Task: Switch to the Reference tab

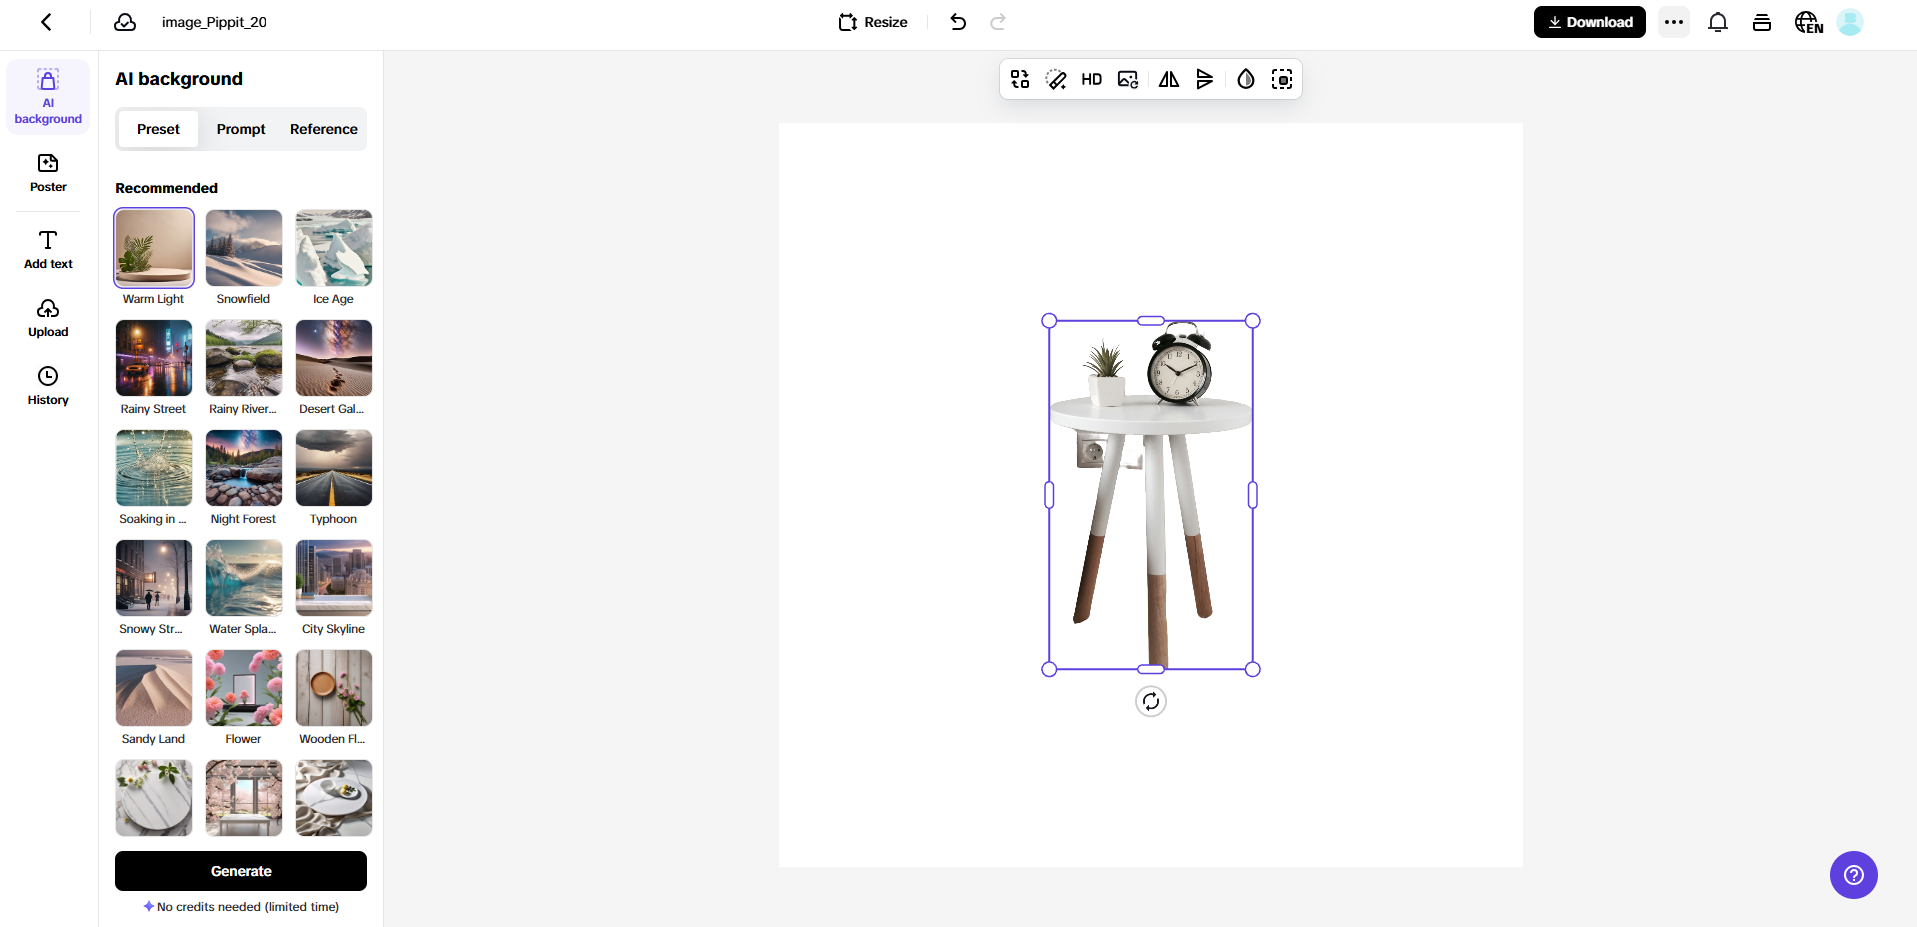Action: (x=323, y=129)
